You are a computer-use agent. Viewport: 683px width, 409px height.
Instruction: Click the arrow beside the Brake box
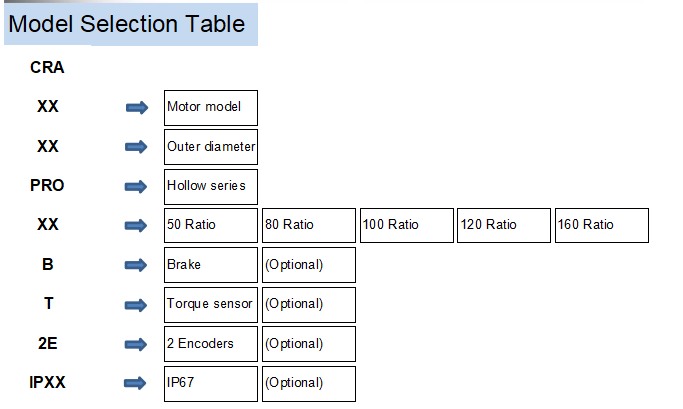point(136,265)
